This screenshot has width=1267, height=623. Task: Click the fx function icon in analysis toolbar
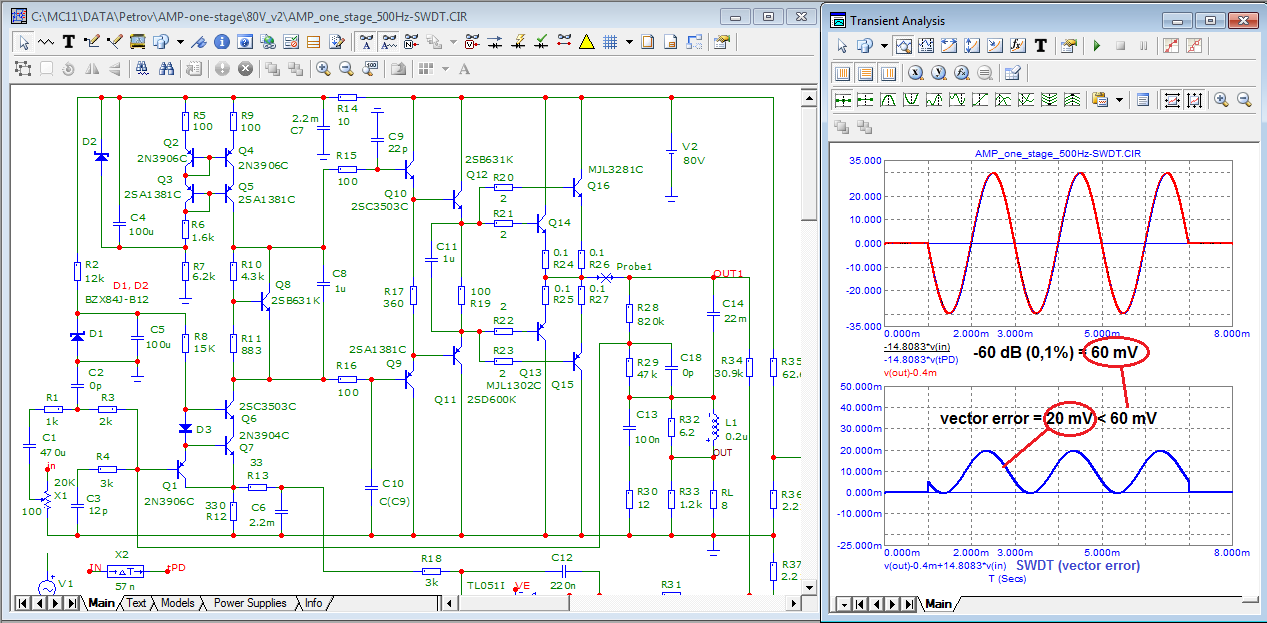click(x=1017, y=46)
